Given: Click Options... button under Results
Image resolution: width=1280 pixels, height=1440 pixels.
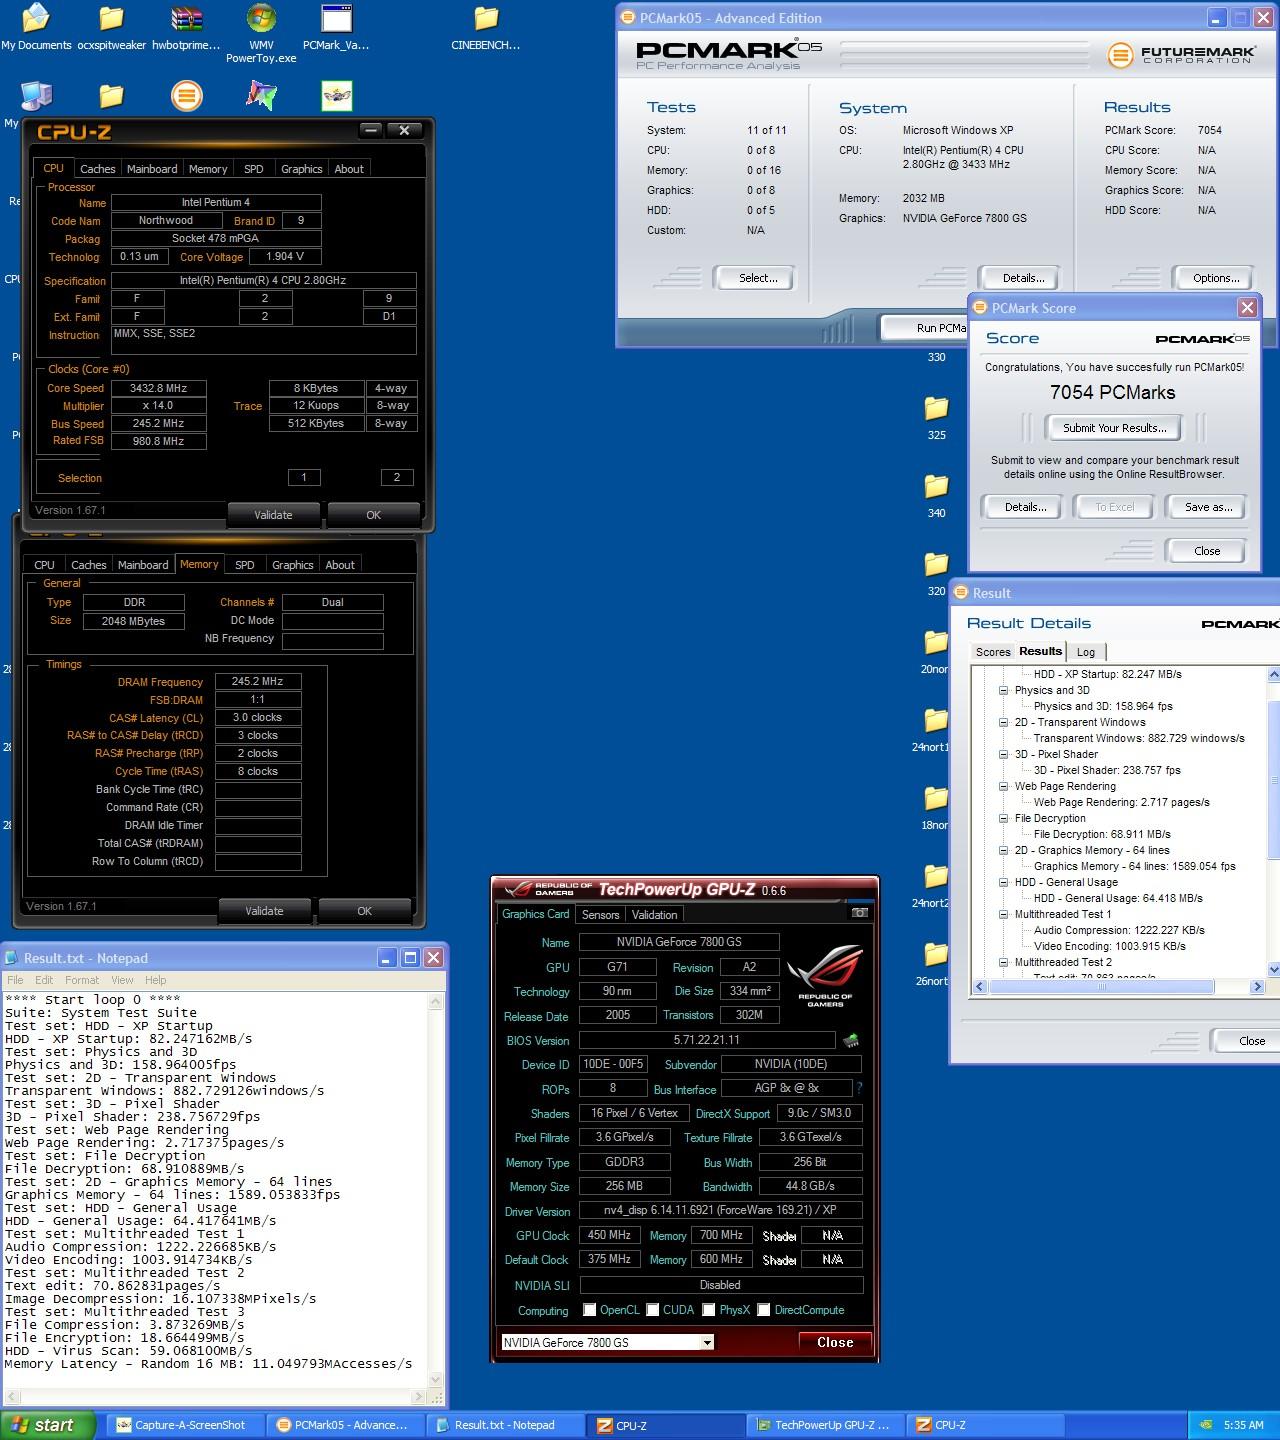Looking at the screenshot, I should pyautogui.click(x=1216, y=278).
